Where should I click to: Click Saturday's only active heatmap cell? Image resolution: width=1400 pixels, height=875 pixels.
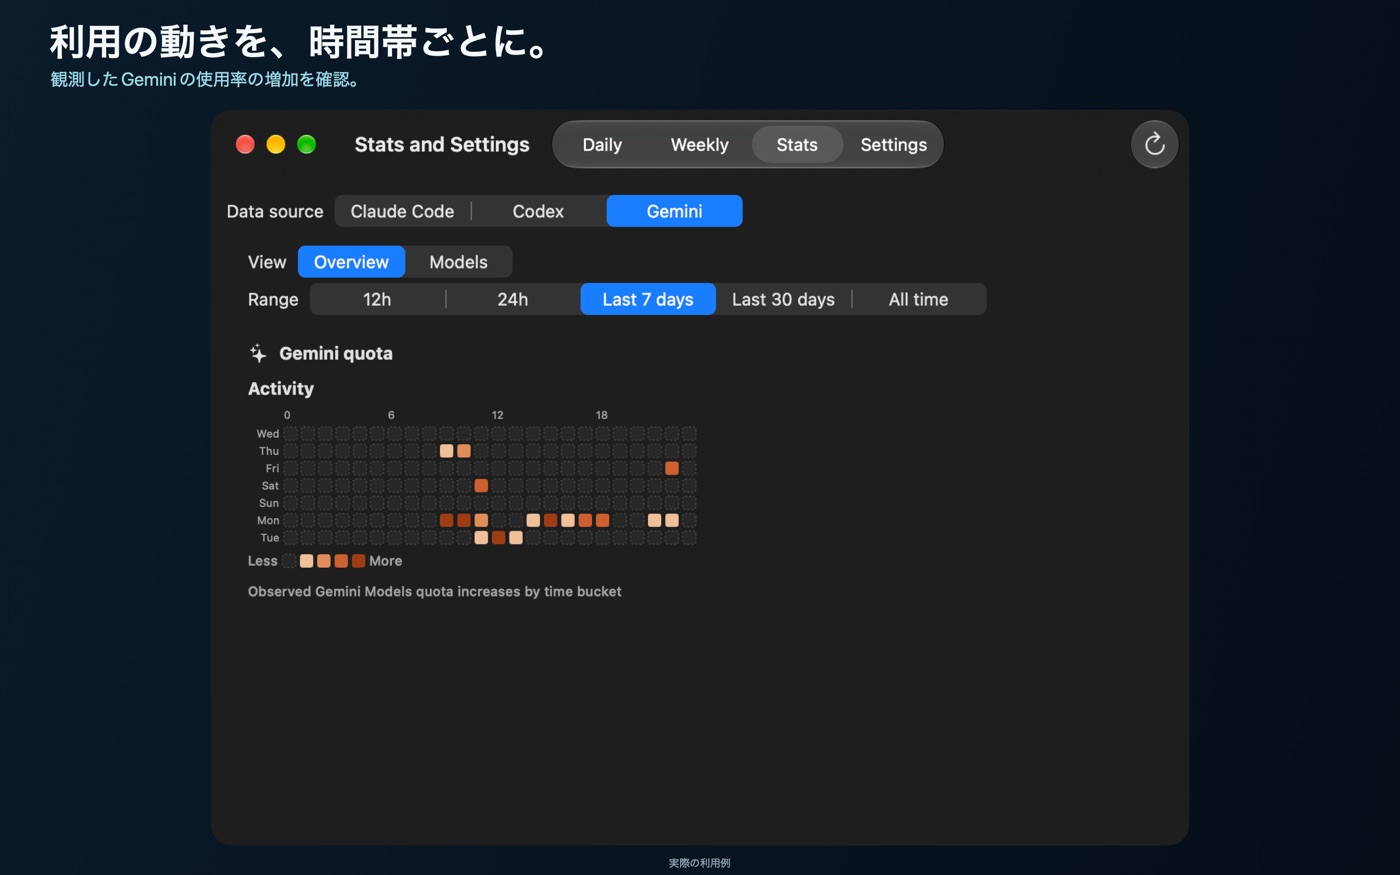coord(481,486)
